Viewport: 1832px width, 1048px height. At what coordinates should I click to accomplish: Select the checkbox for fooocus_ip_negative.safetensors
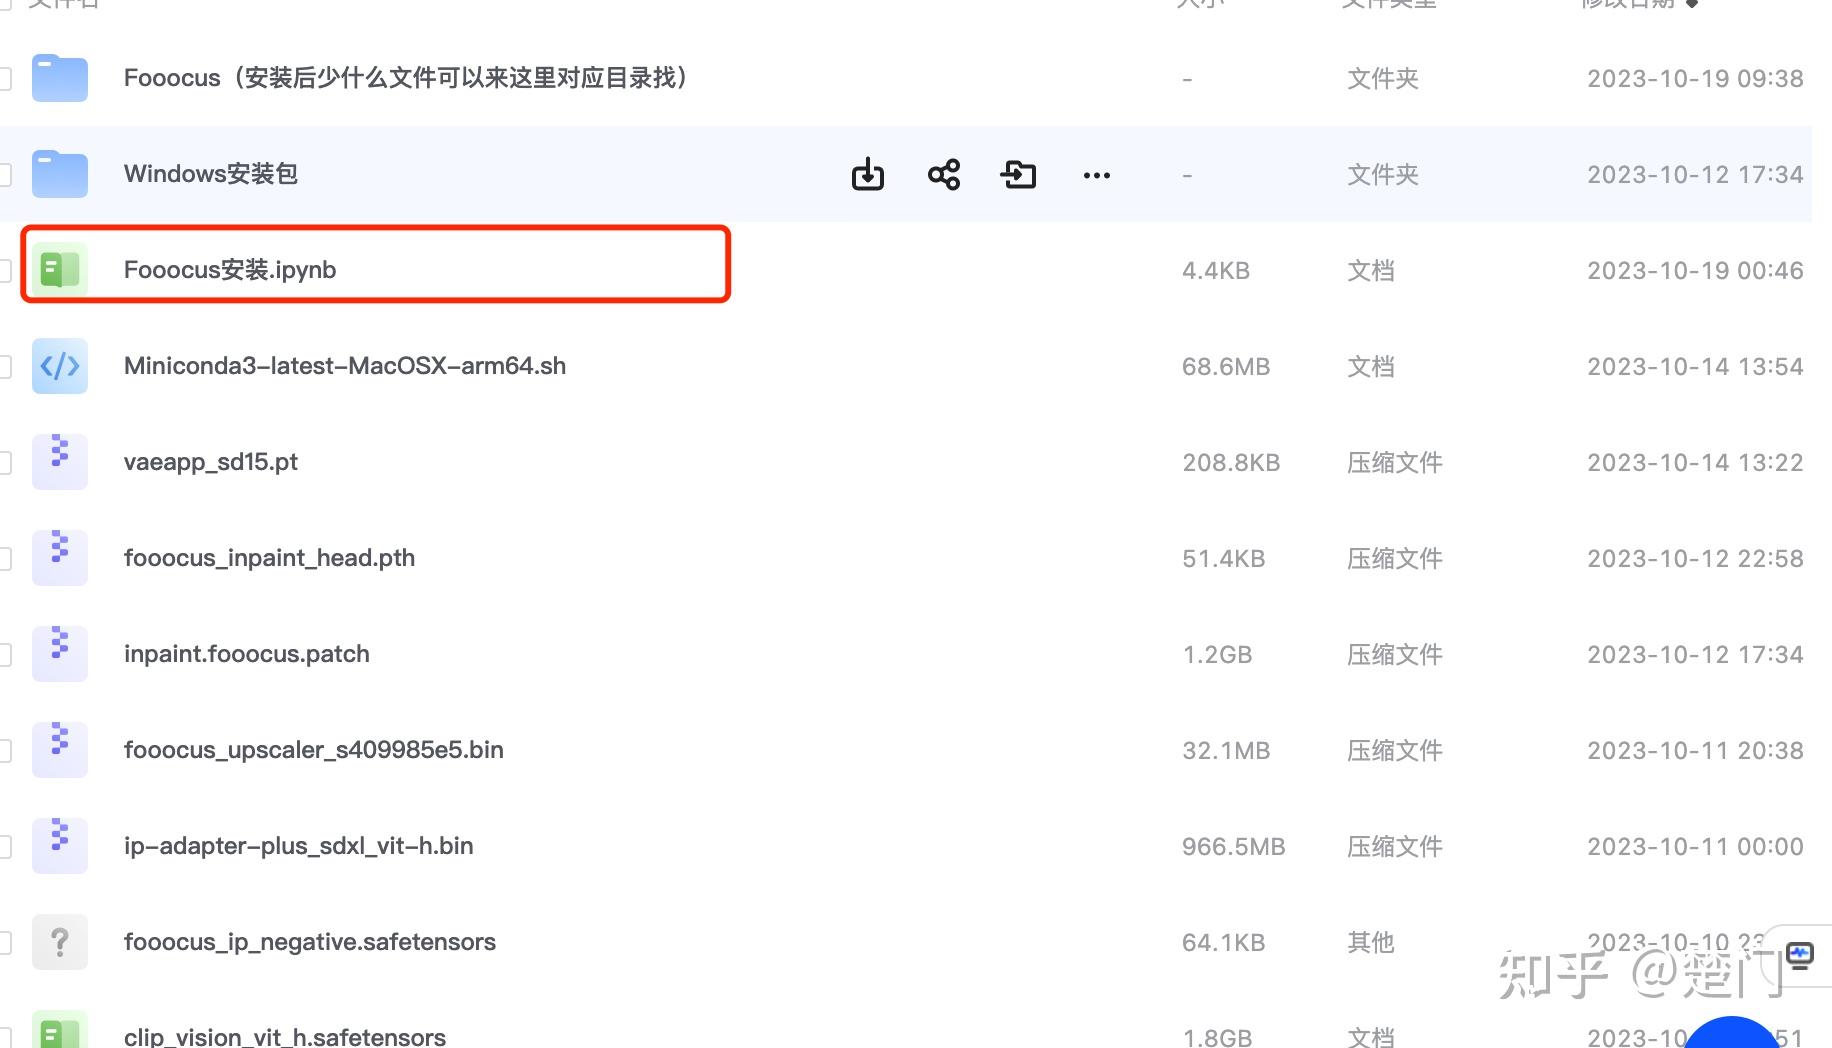point(4,942)
